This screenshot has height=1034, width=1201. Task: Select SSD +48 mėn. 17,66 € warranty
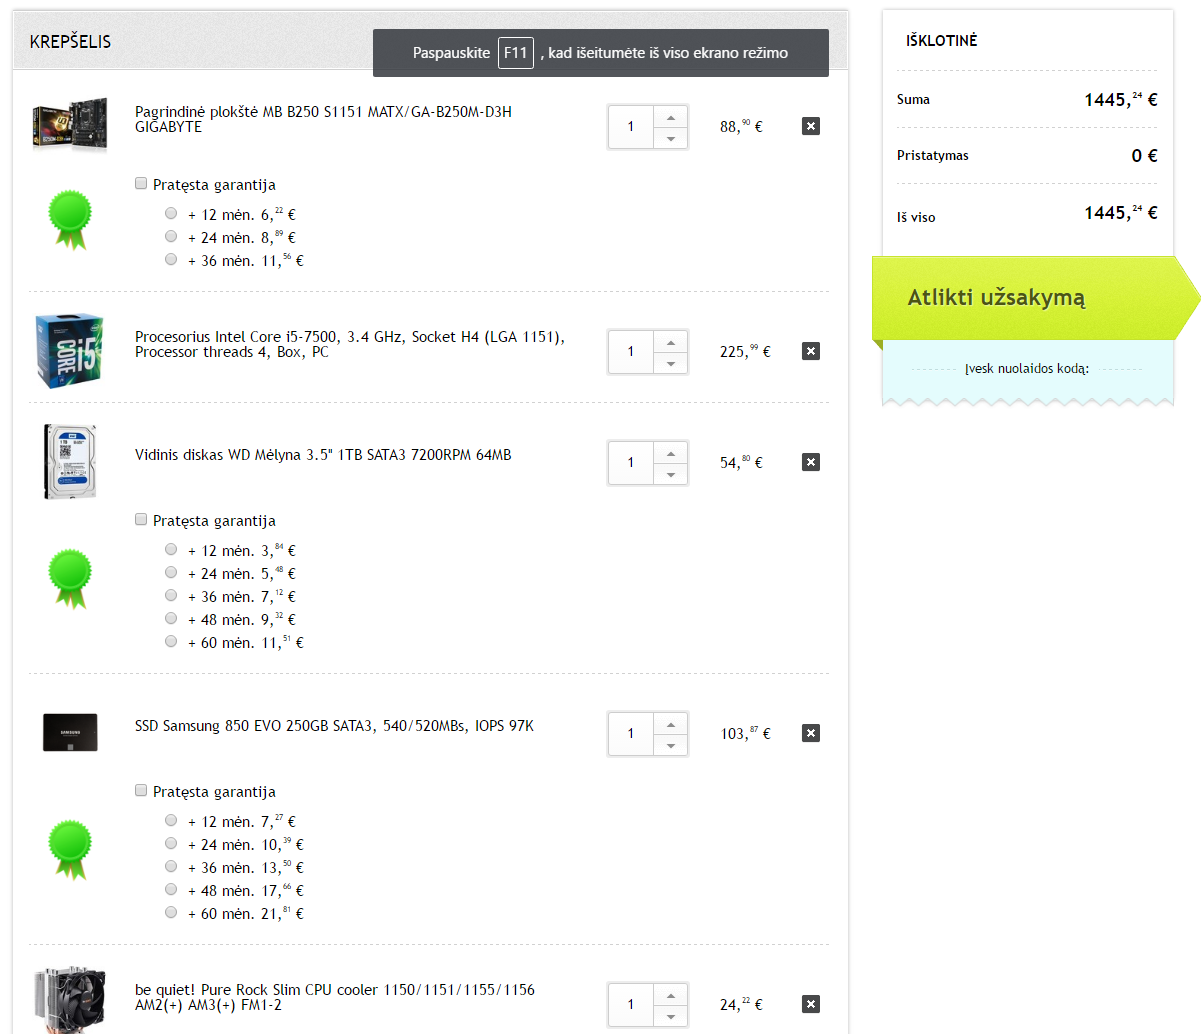coord(171,889)
